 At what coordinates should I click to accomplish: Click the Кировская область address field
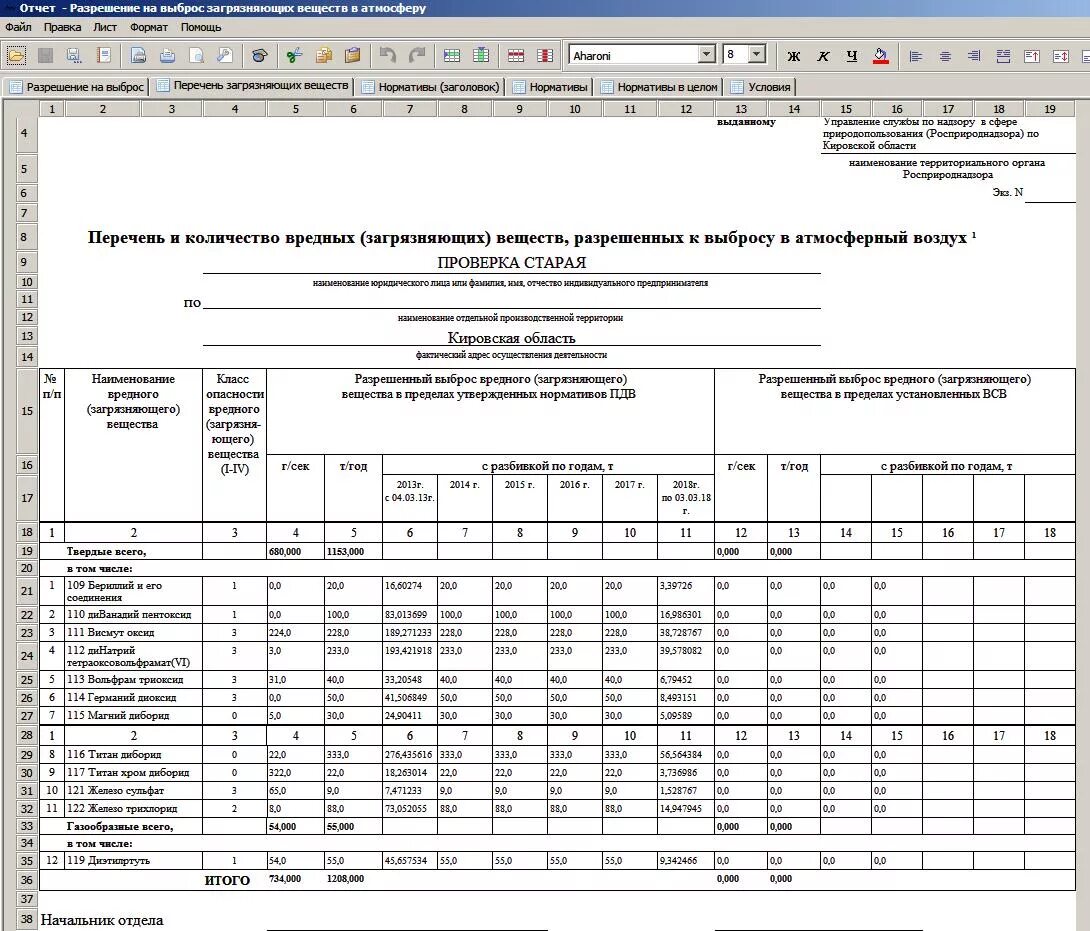pyautogui.click(x=512, y=338)
